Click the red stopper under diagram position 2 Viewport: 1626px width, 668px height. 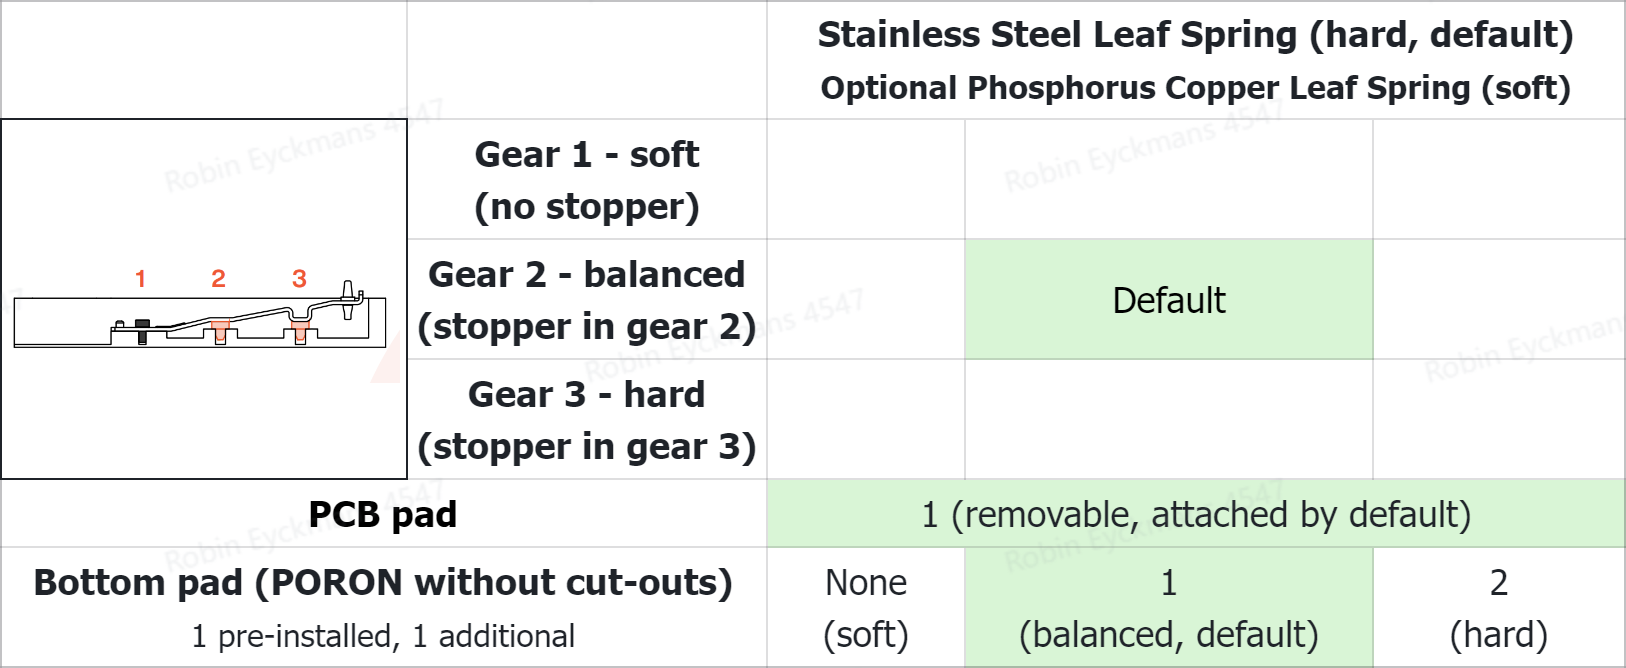(220, 328)
